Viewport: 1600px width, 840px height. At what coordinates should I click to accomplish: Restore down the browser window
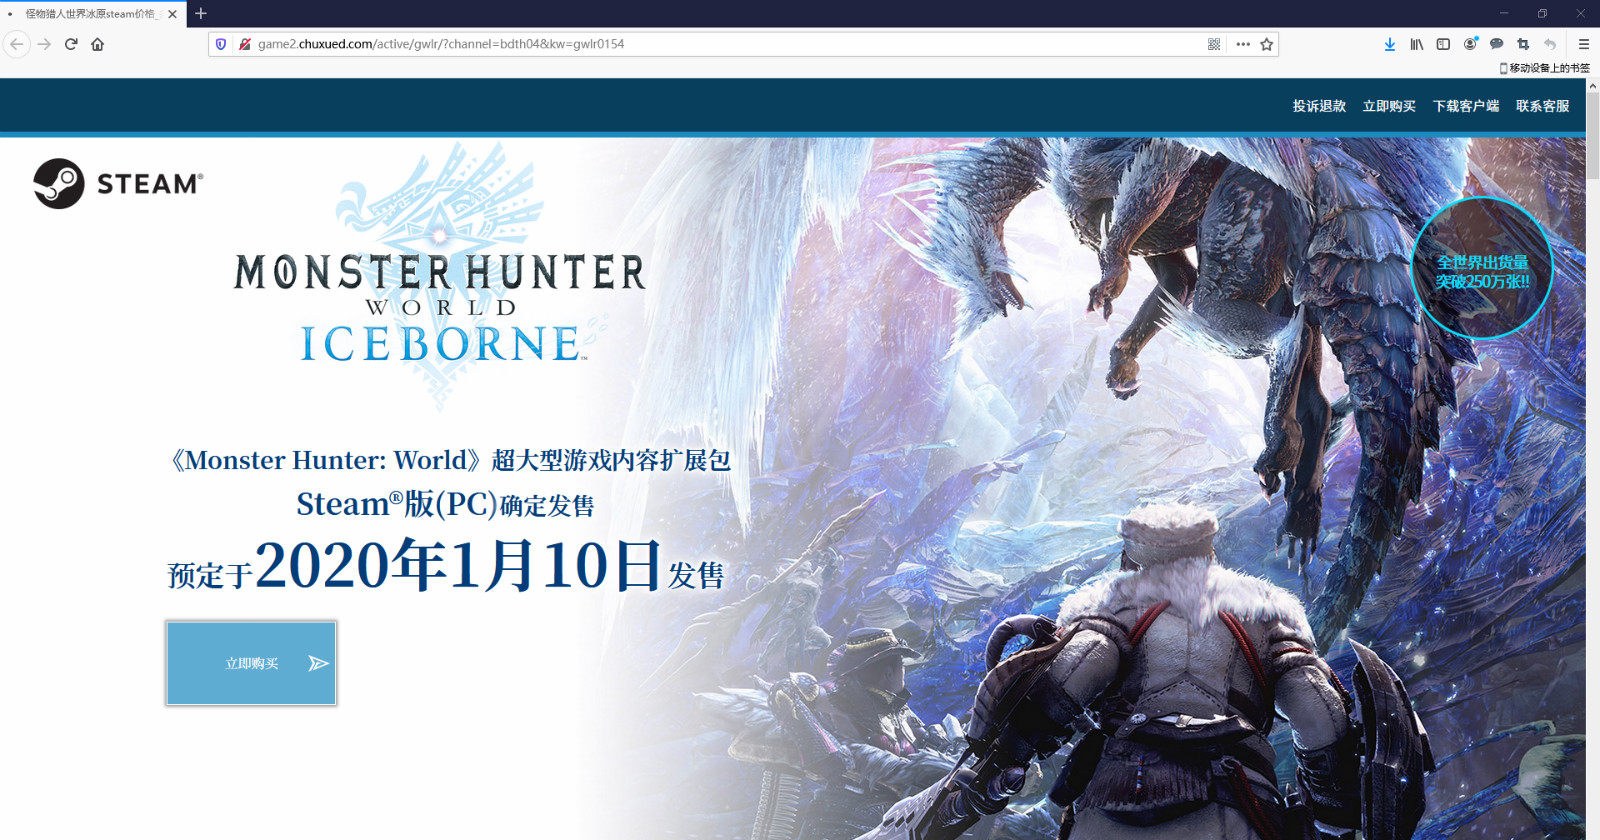[x=1542, y=13]
